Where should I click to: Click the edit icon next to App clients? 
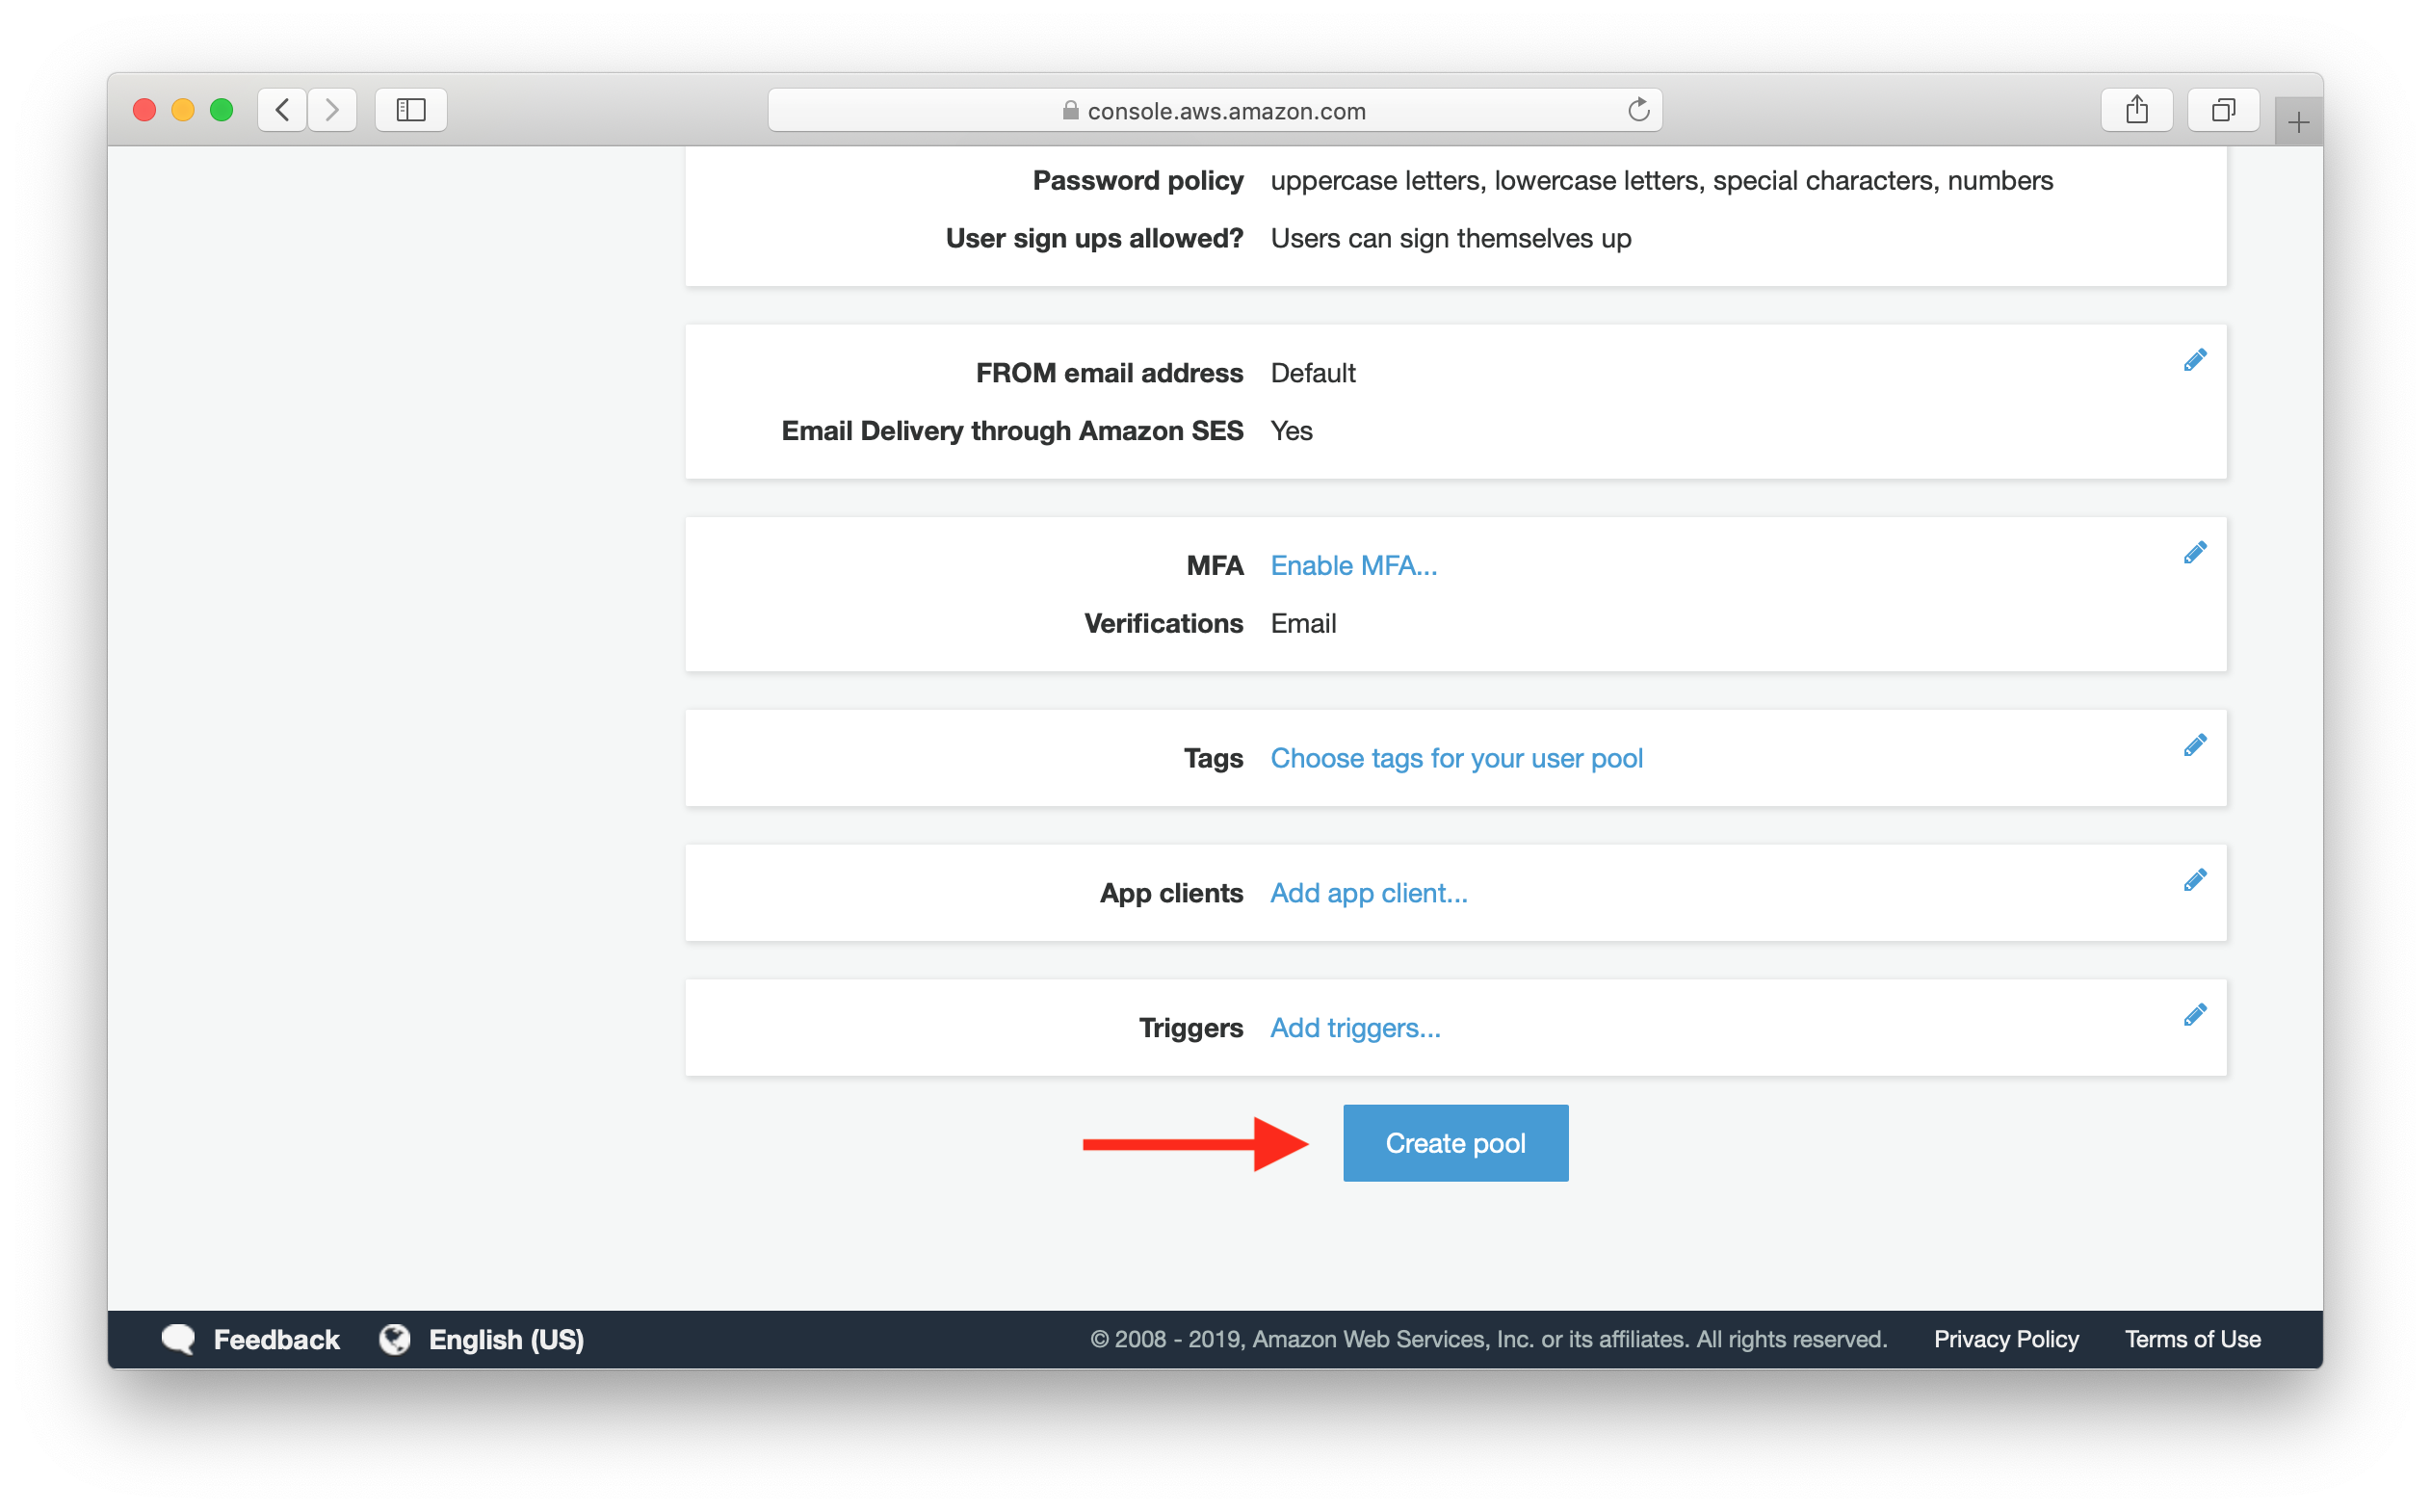coord(2196,879)
